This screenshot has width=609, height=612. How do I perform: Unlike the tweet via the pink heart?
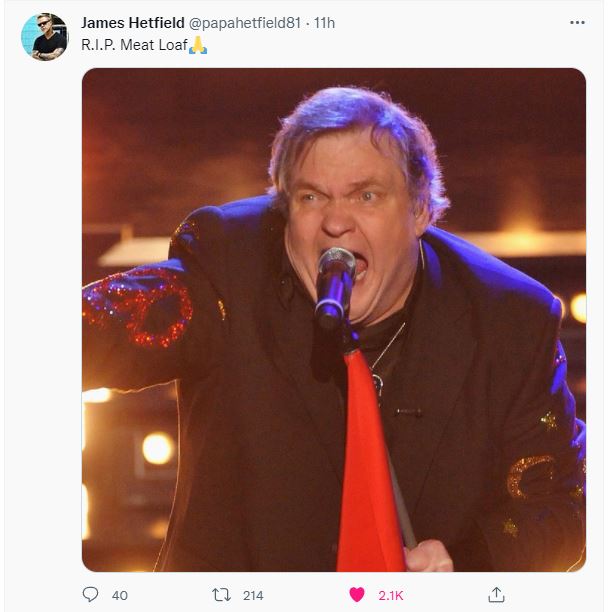point(356,595)
